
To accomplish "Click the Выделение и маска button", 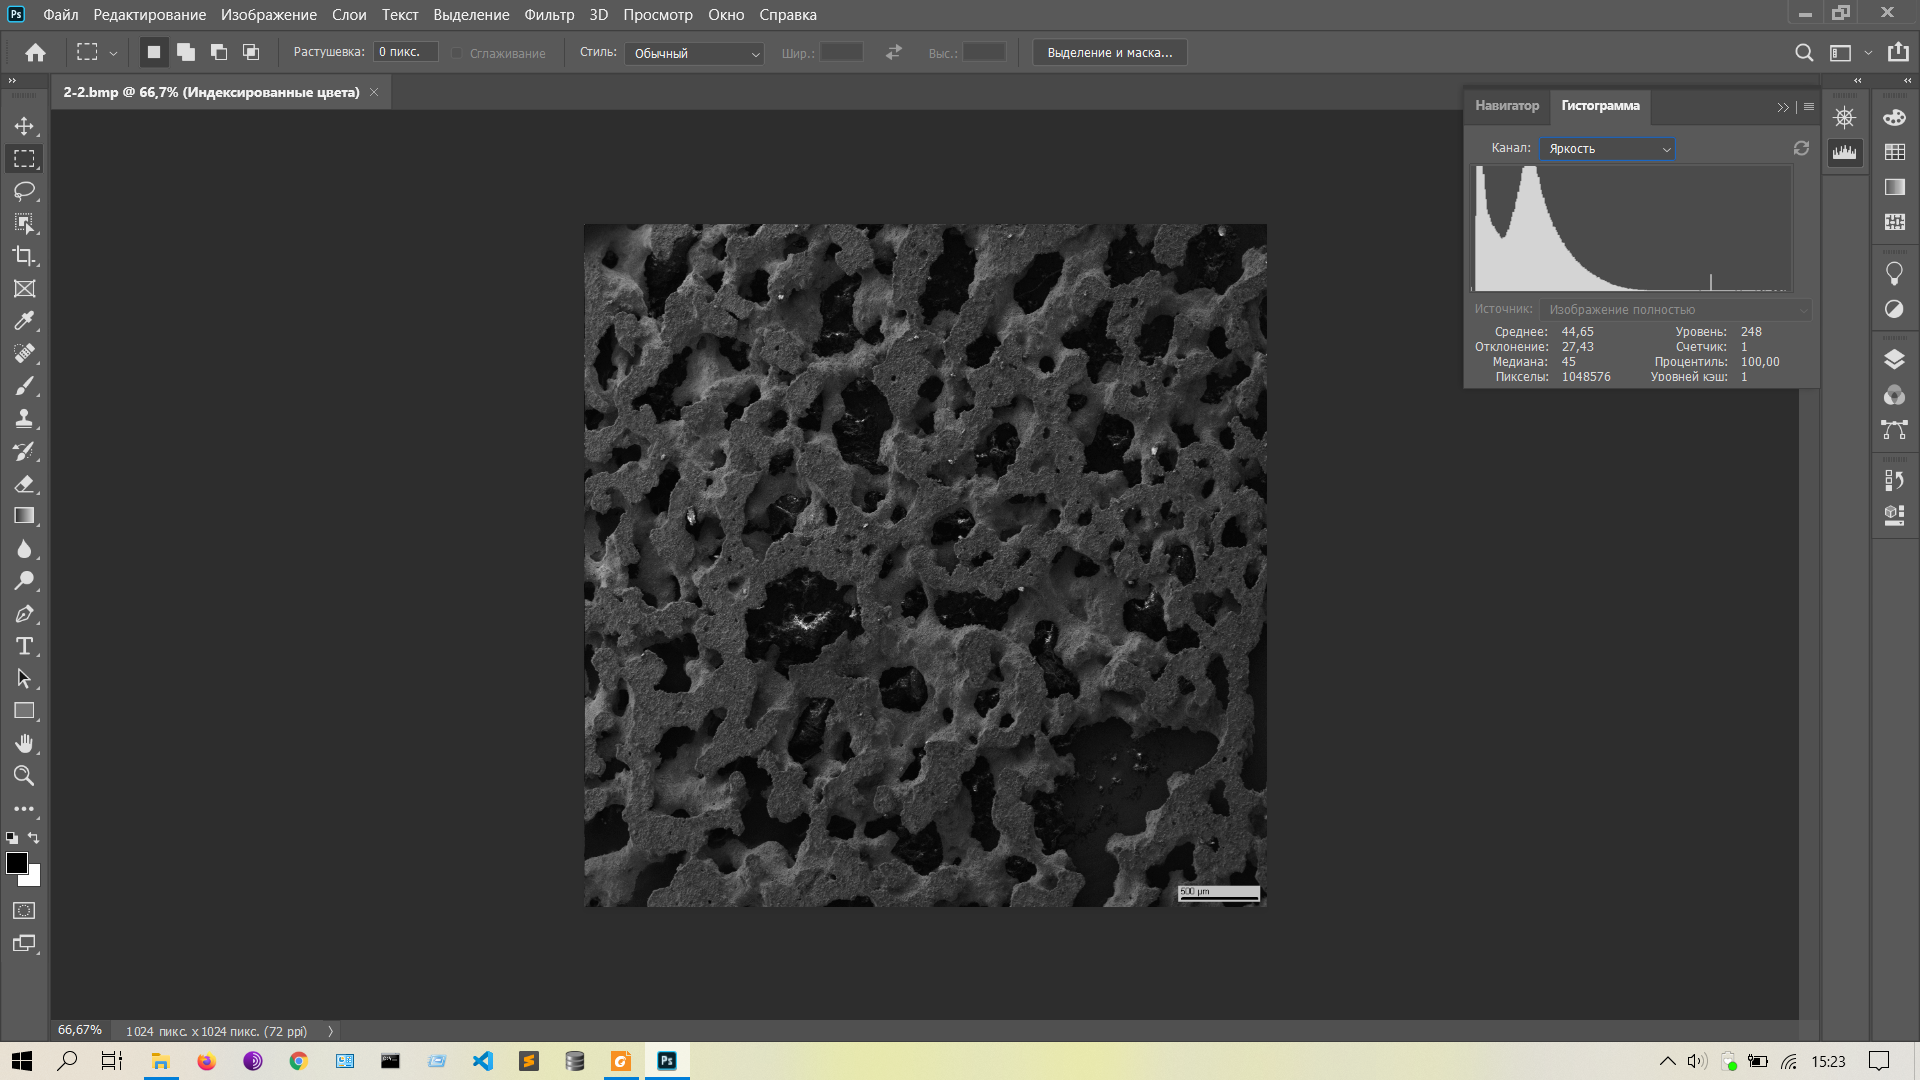I will pyautogui.click(x=1109, y=53).
